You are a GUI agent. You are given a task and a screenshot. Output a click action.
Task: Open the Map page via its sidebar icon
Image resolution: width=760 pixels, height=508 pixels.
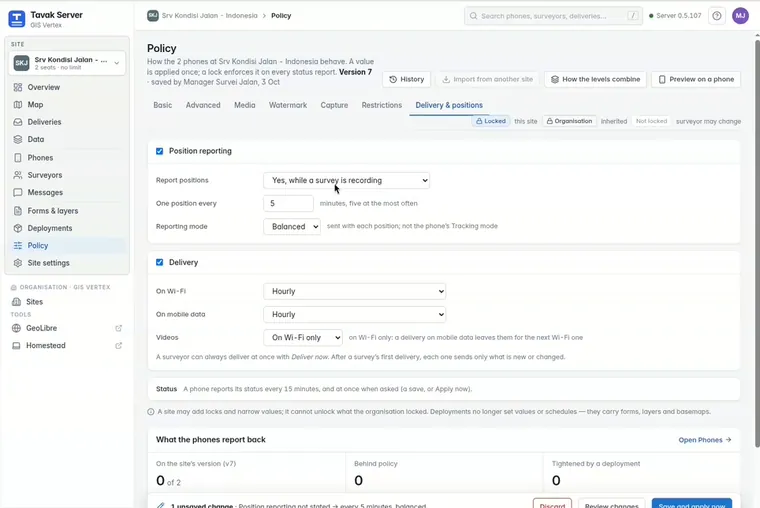[x=18, y=105]
